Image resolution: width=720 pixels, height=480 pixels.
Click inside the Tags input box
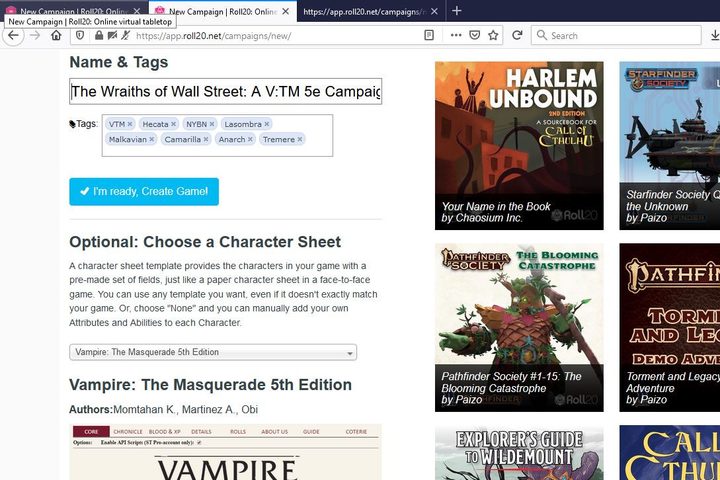[x=217, y=136]
